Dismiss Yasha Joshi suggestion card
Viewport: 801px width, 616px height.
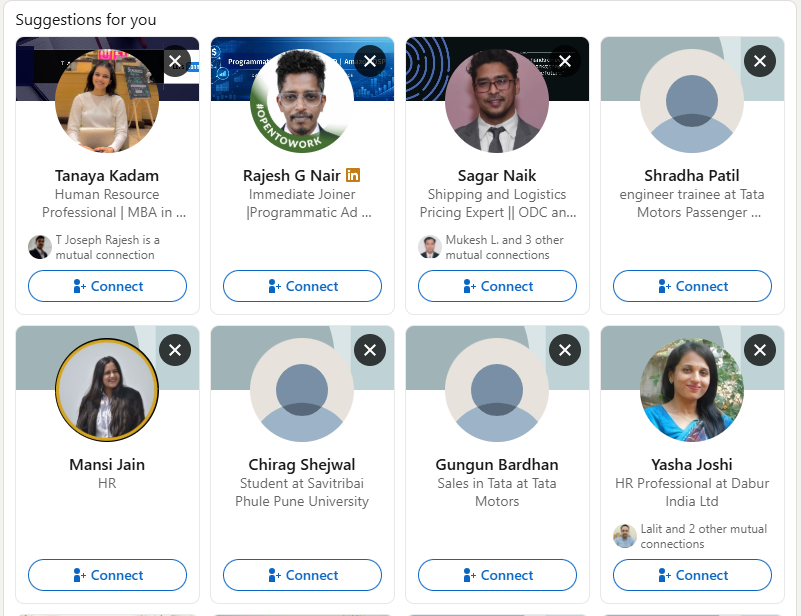click(760, 350)
